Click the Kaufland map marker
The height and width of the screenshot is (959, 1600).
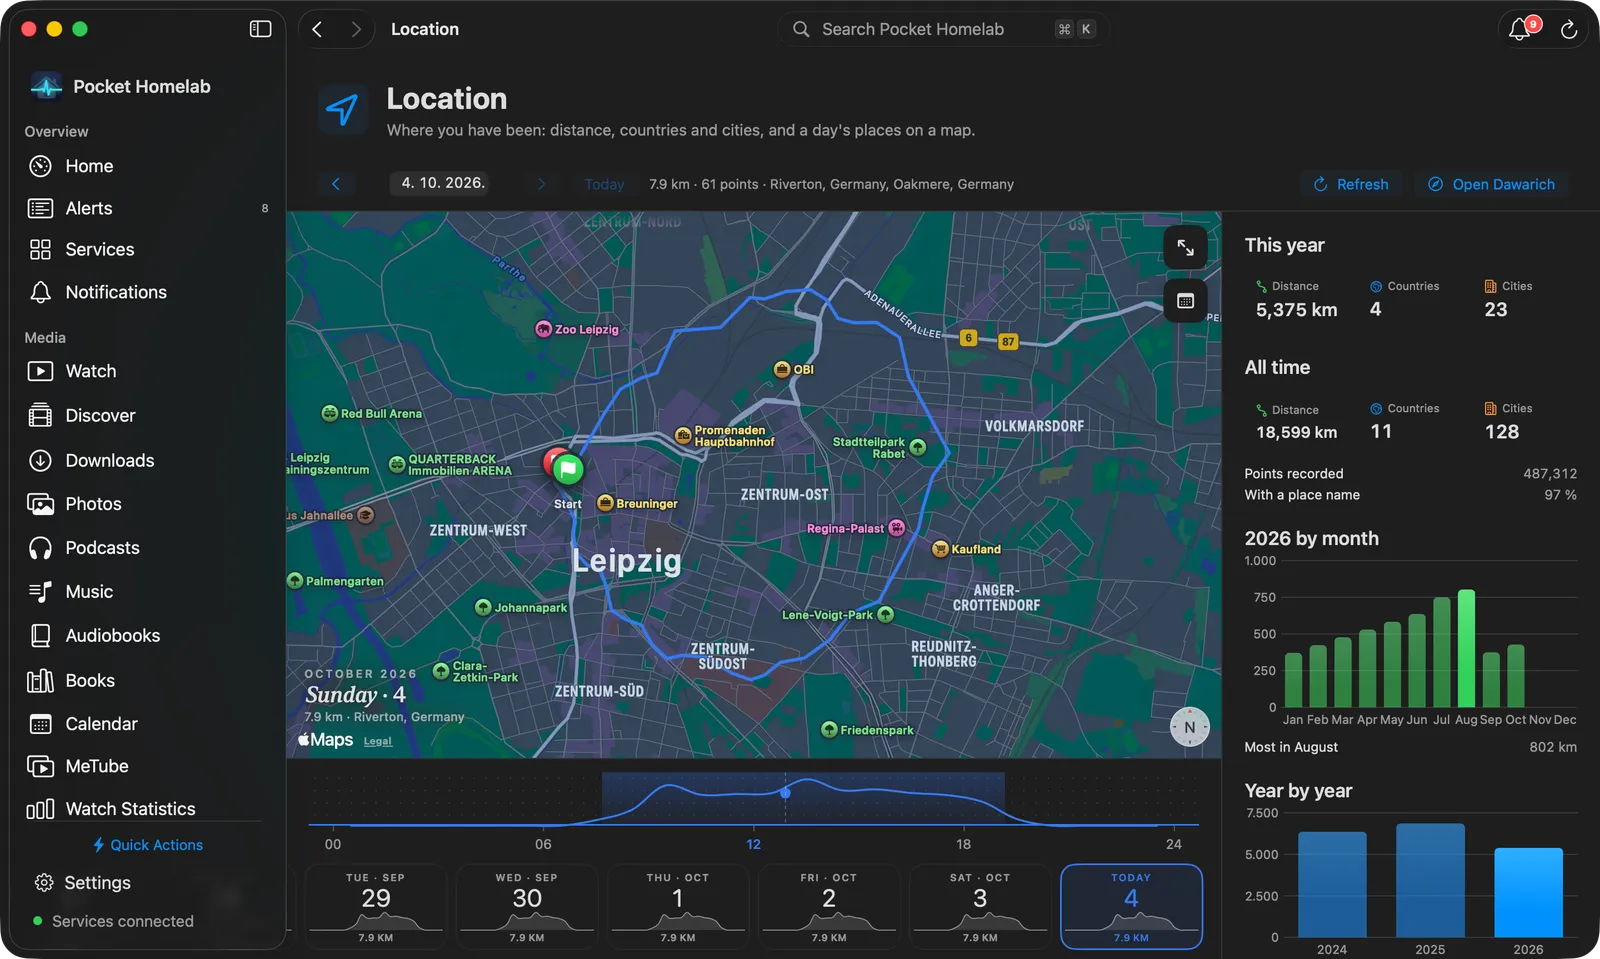click(940, 549)
